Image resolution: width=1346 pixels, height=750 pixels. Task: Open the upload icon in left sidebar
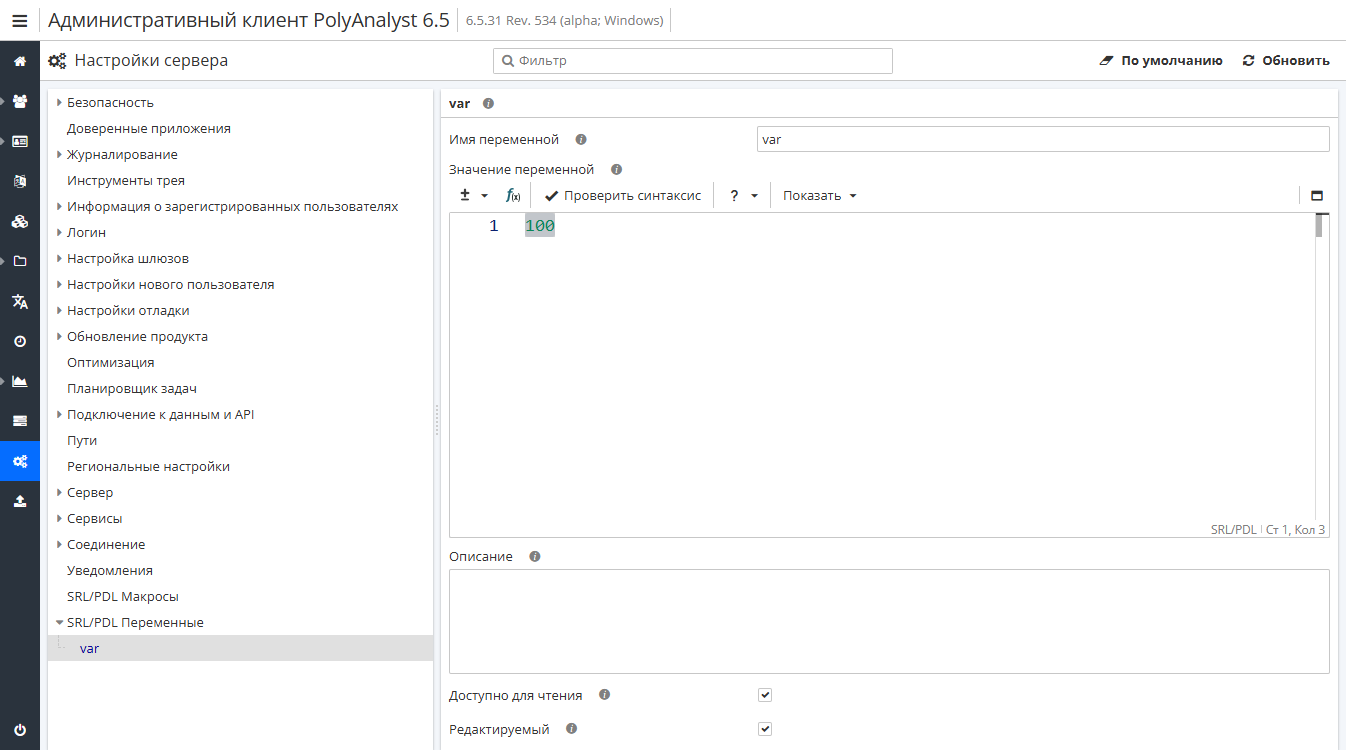point(20,501)
